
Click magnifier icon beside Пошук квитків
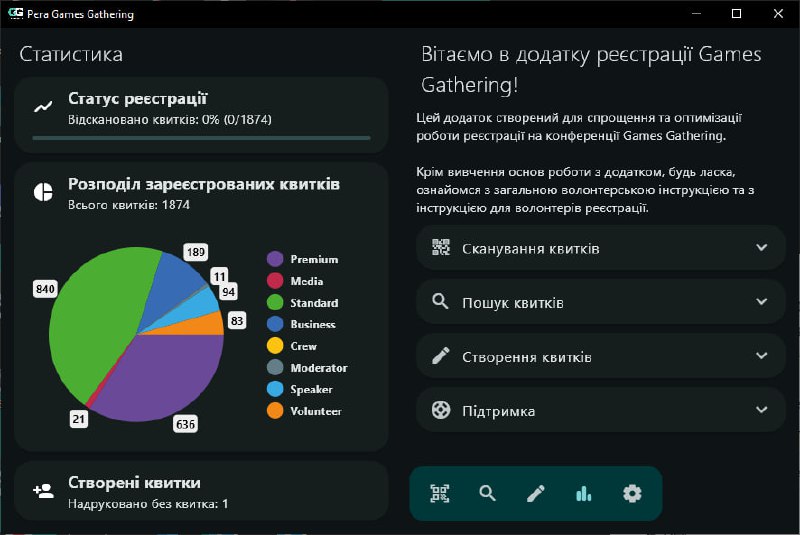440,301
